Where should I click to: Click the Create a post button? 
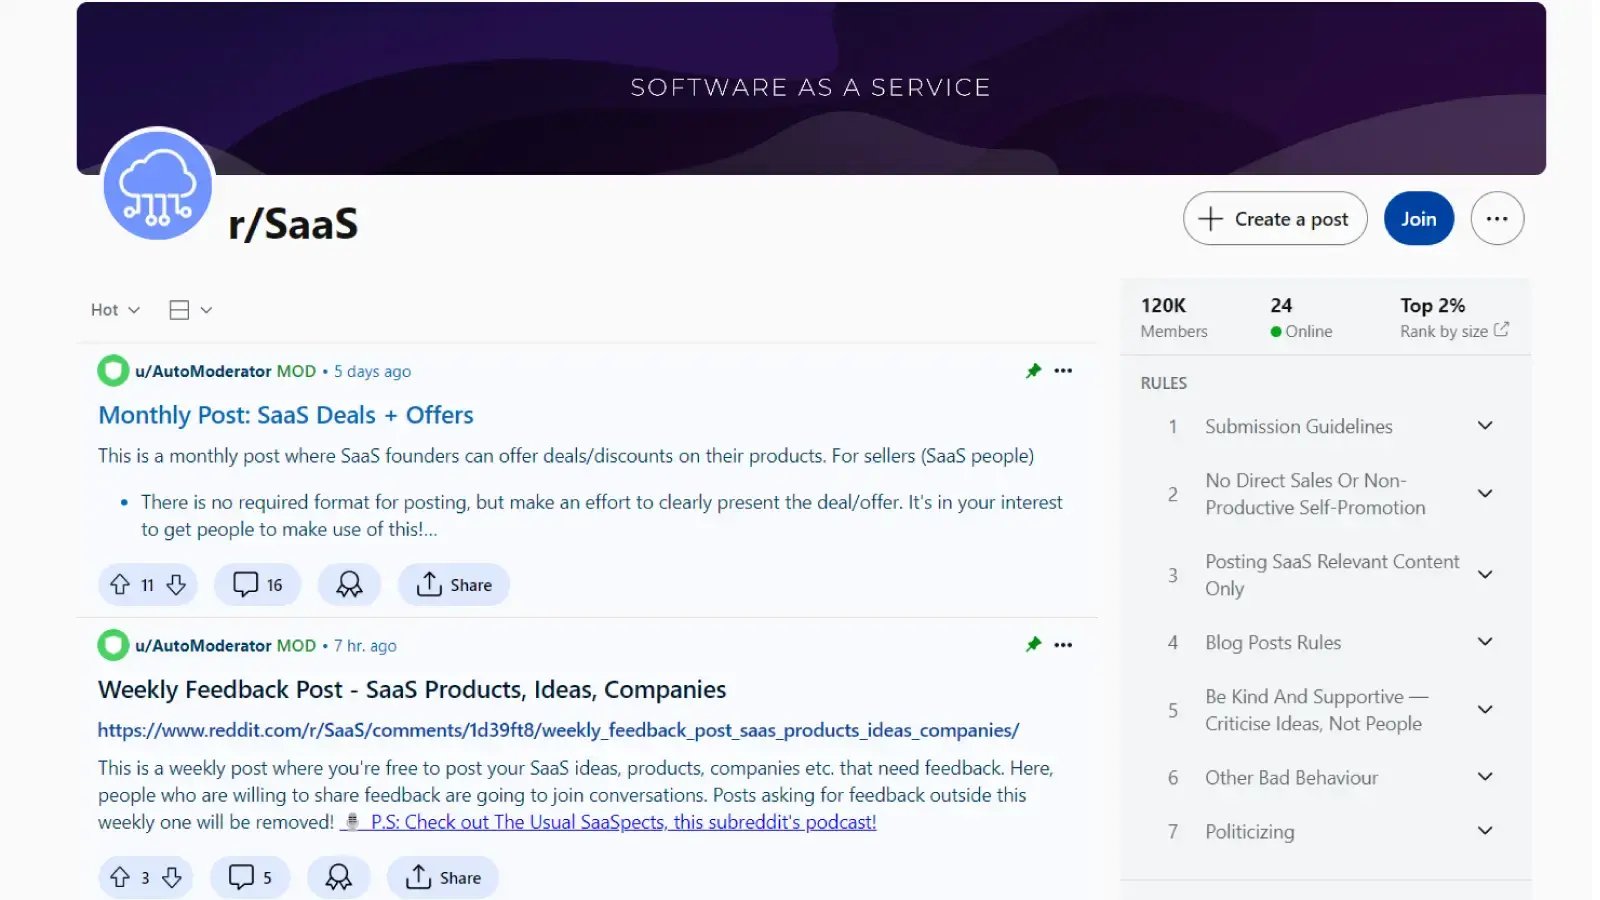coord(1275,218)
